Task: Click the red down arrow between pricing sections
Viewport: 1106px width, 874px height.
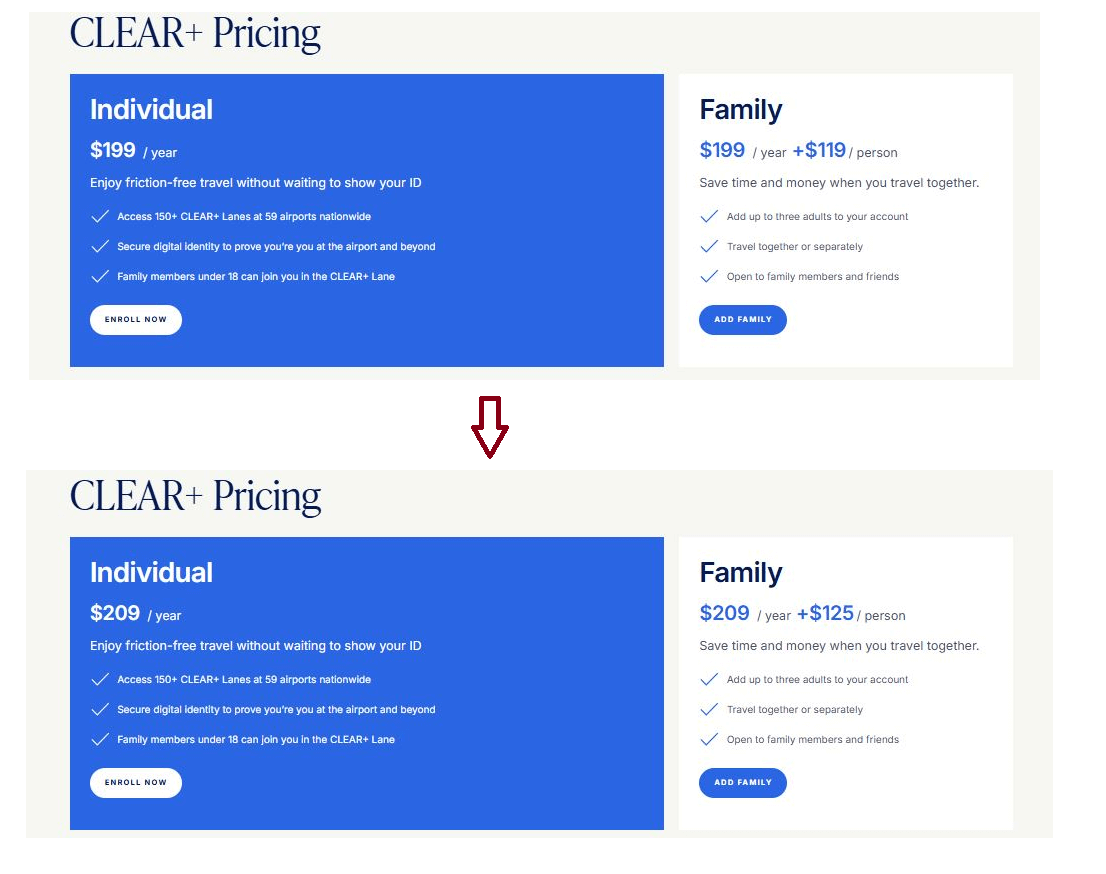Action: tap(489, 427)
